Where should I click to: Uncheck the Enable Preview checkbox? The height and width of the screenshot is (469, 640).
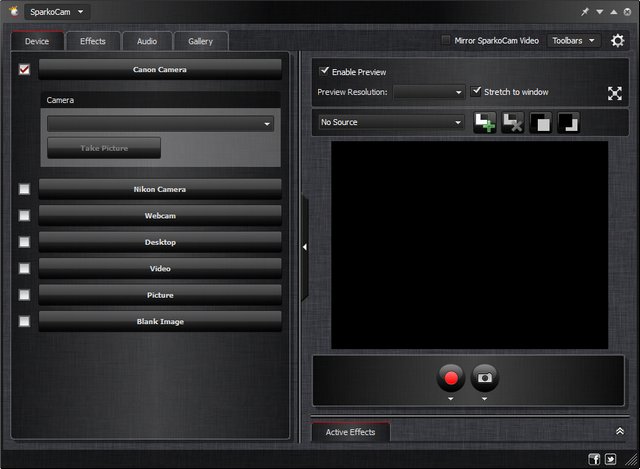click(324, 72)
